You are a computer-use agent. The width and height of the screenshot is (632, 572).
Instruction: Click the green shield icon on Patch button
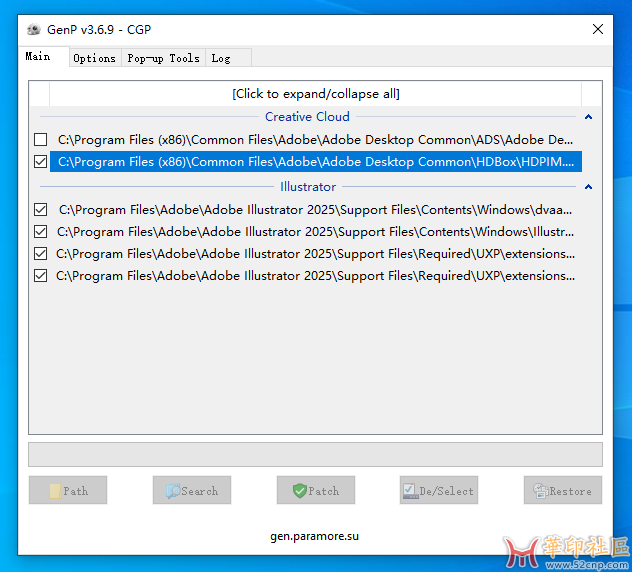pyautogui.click(x=299, y=491)
